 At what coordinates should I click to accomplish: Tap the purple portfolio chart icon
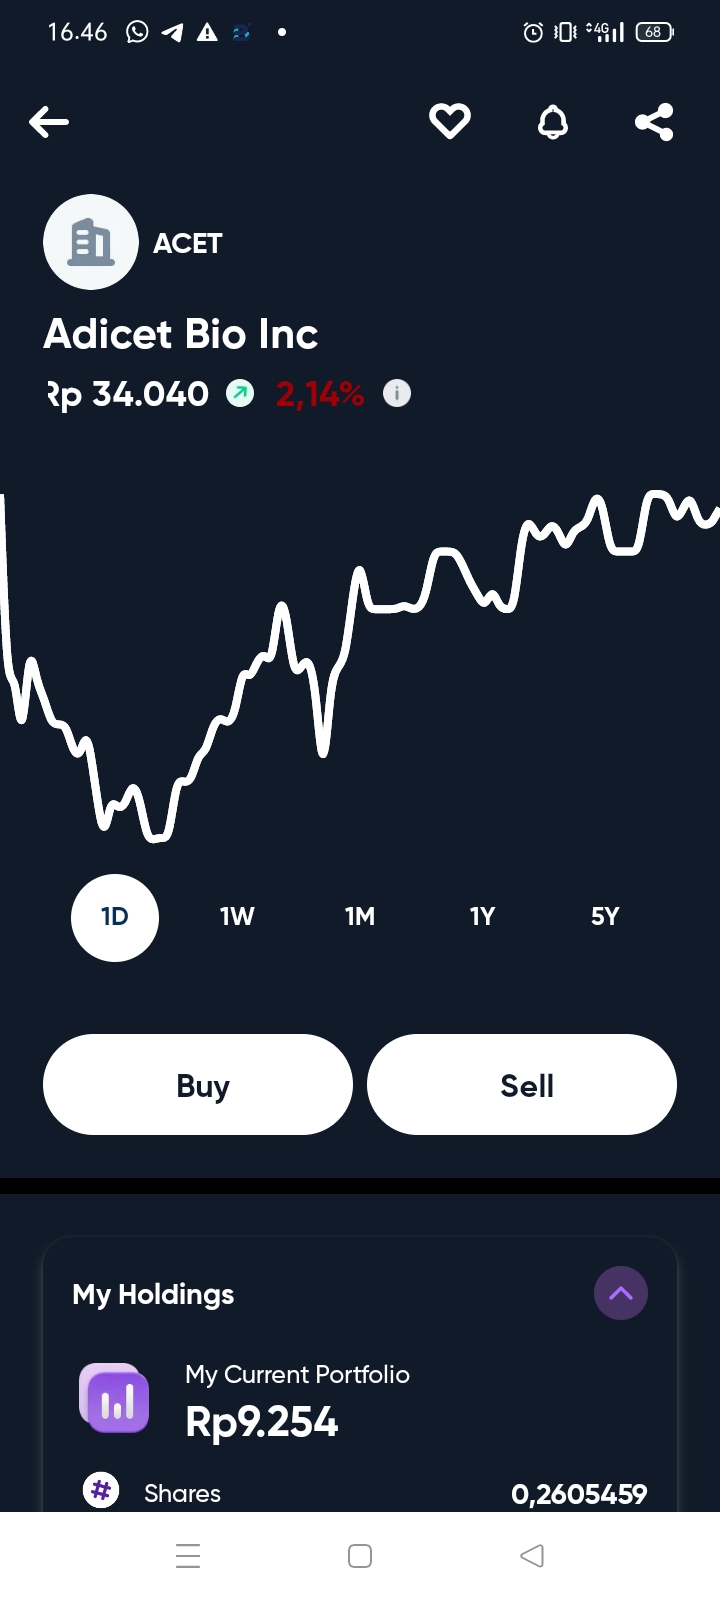(115, 1398)
